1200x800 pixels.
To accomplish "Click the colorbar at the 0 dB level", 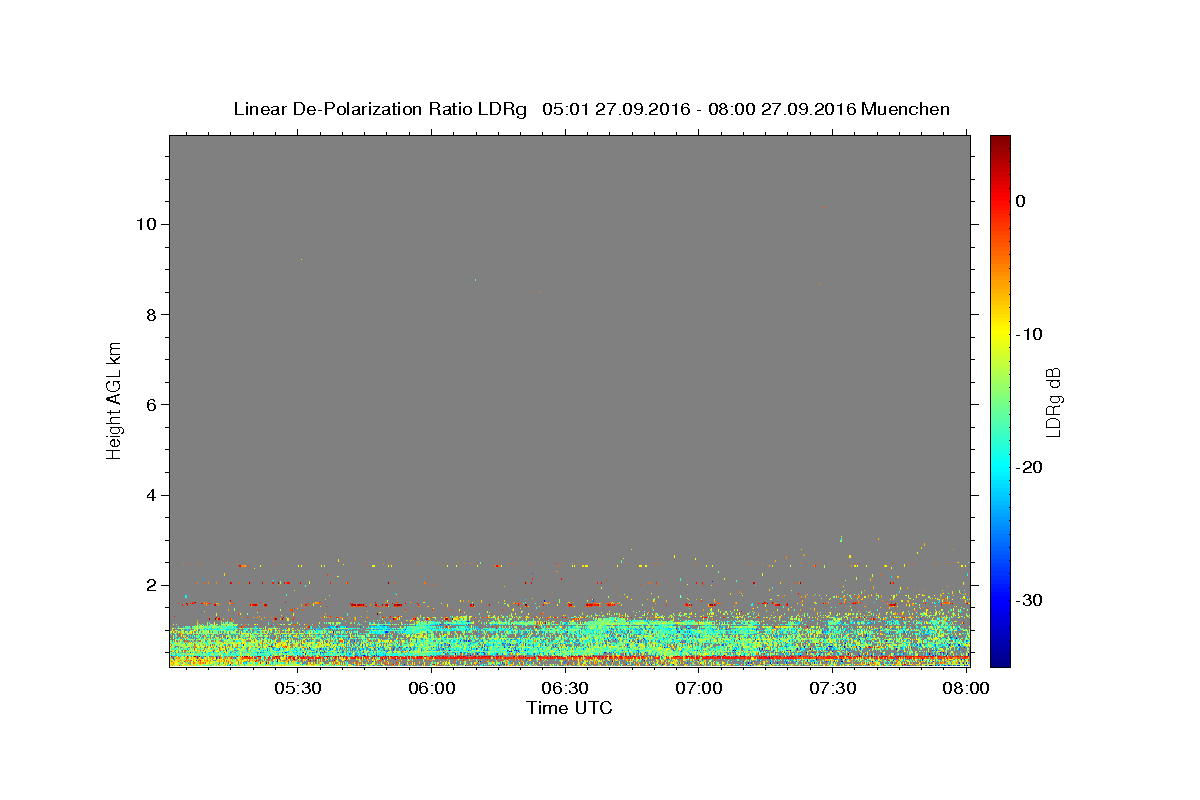I will 1000,201.
